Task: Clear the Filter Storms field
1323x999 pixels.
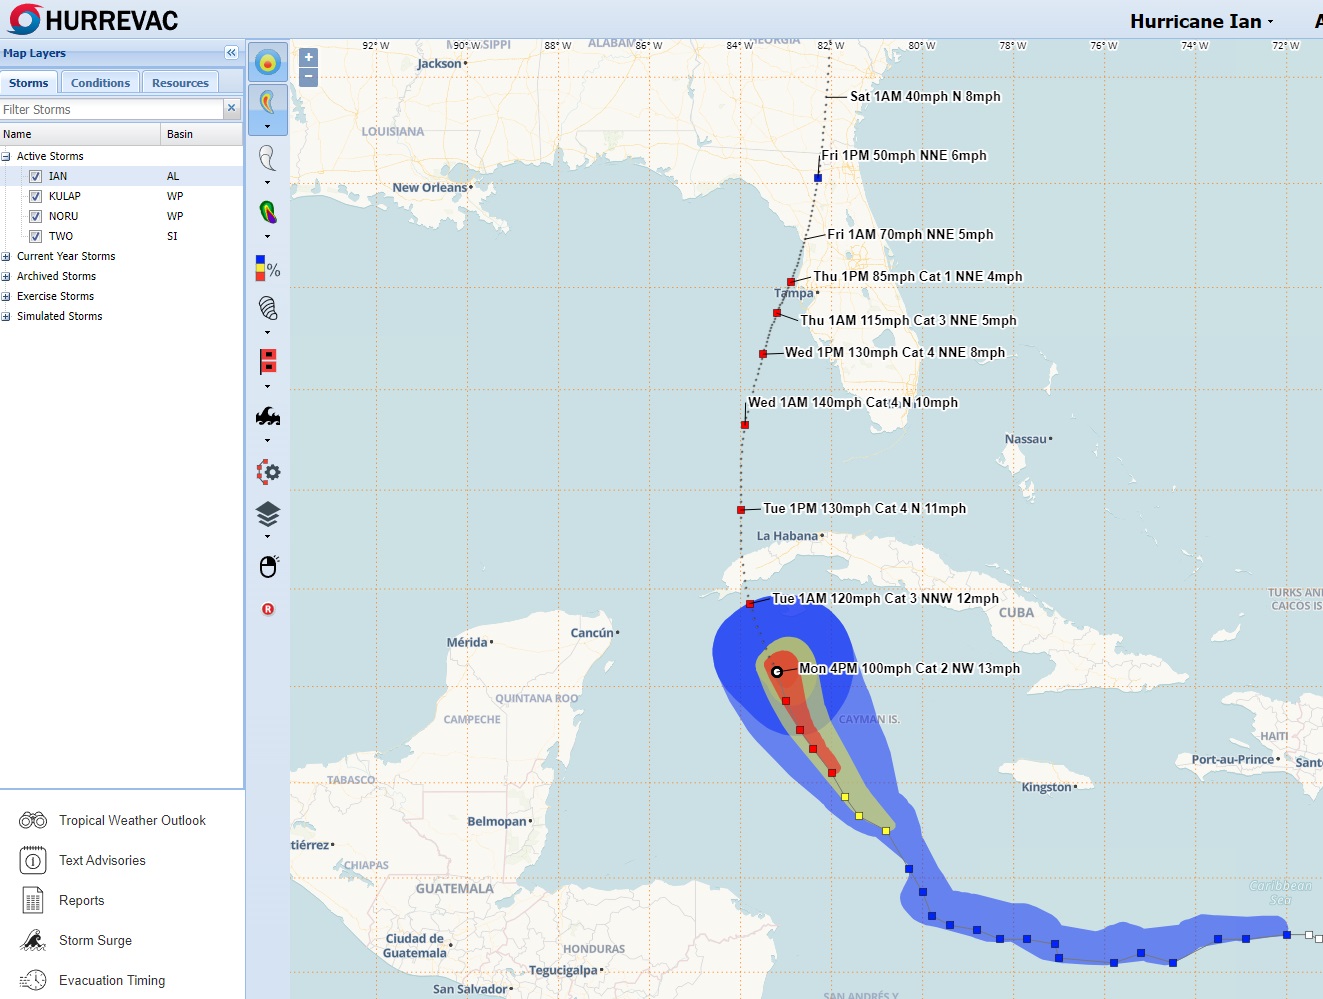Action: click(x=232, y=108)
